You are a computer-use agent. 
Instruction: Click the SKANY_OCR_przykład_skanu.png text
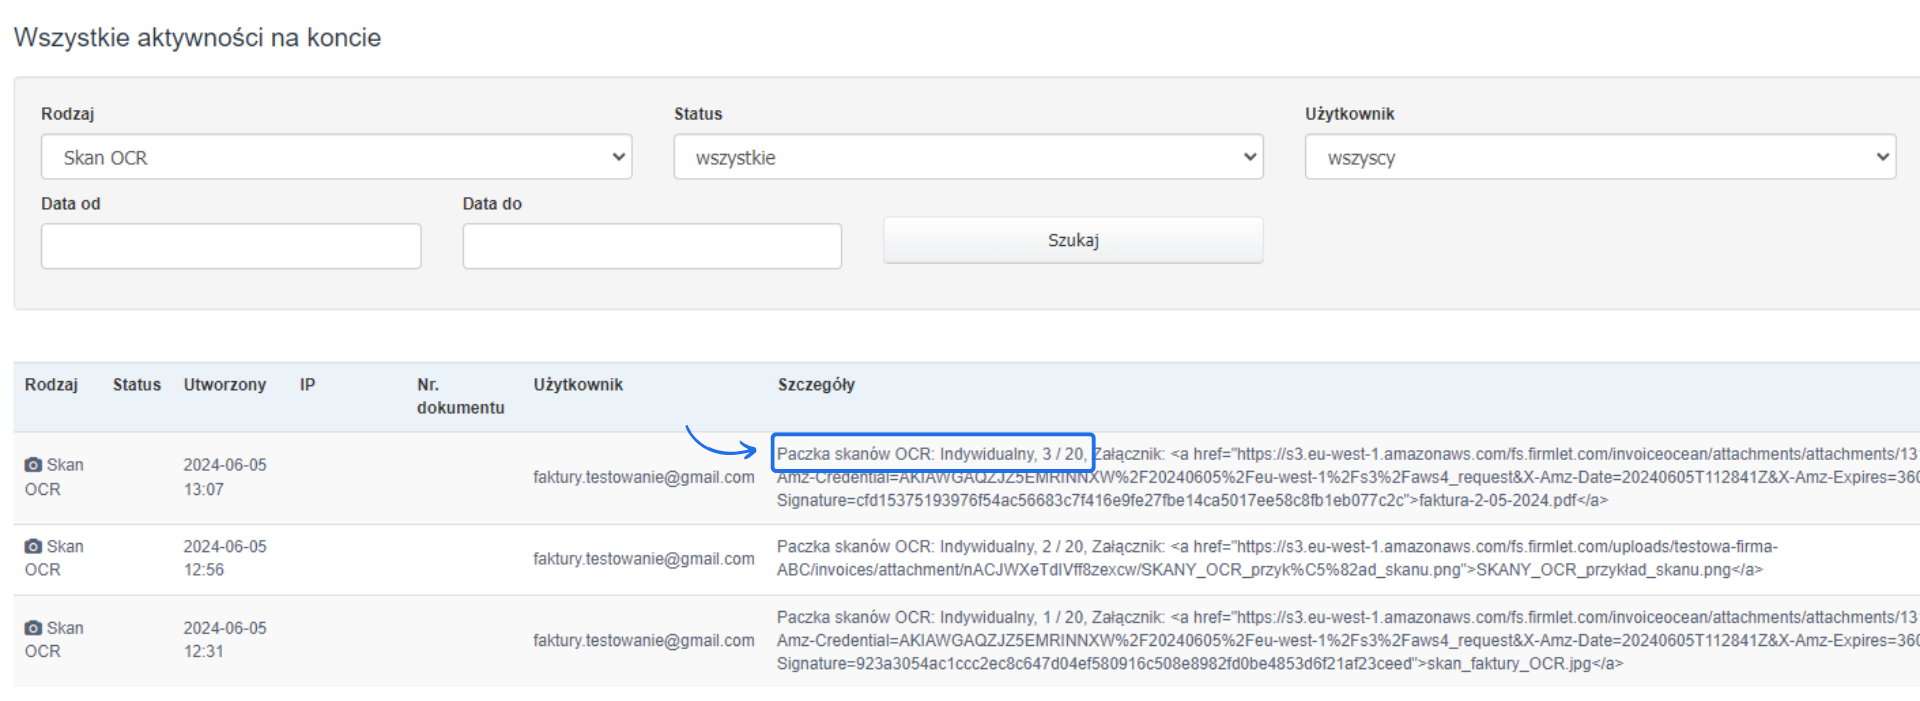click(x=1603, y=570)
